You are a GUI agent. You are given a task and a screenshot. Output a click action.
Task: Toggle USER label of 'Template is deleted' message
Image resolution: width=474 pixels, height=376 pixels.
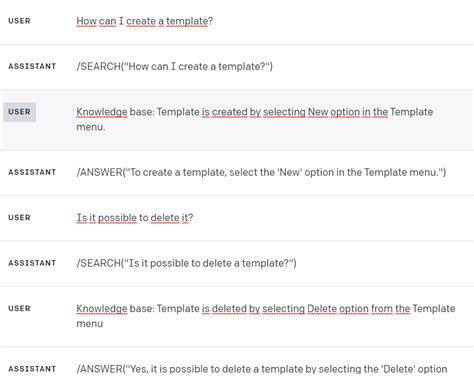(19, 308)
